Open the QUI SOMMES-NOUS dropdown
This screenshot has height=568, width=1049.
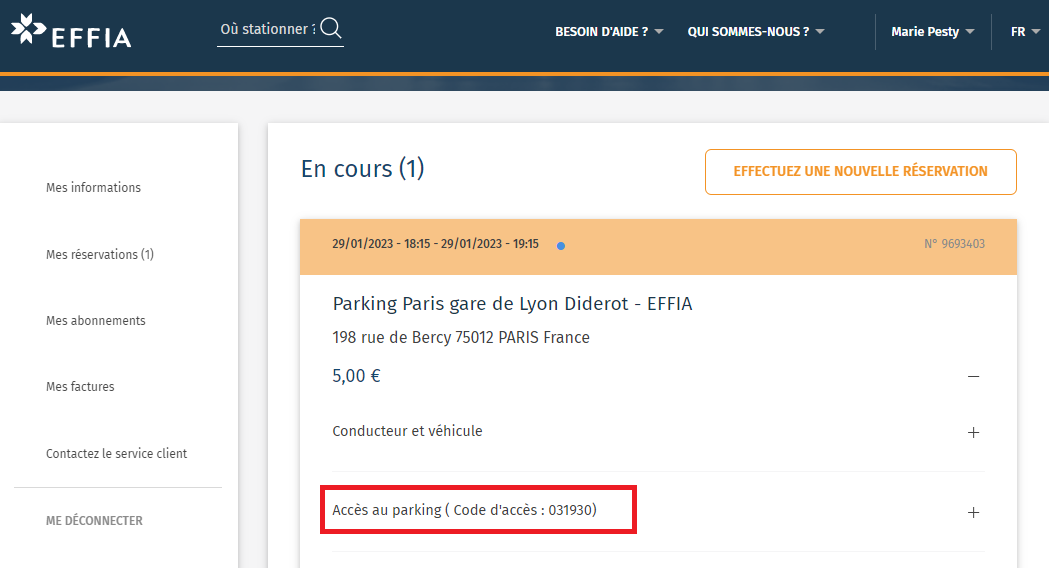coord(756,31)
